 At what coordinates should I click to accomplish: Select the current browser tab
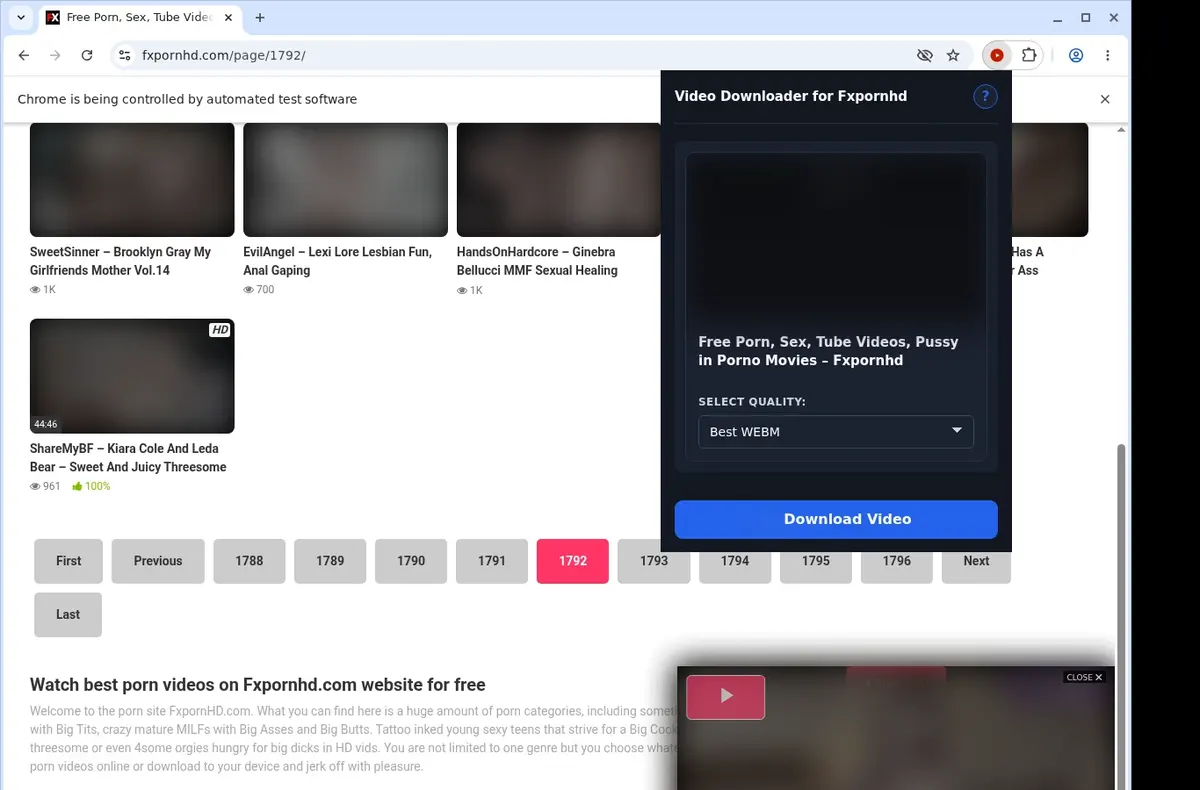[x=140, y=17]
